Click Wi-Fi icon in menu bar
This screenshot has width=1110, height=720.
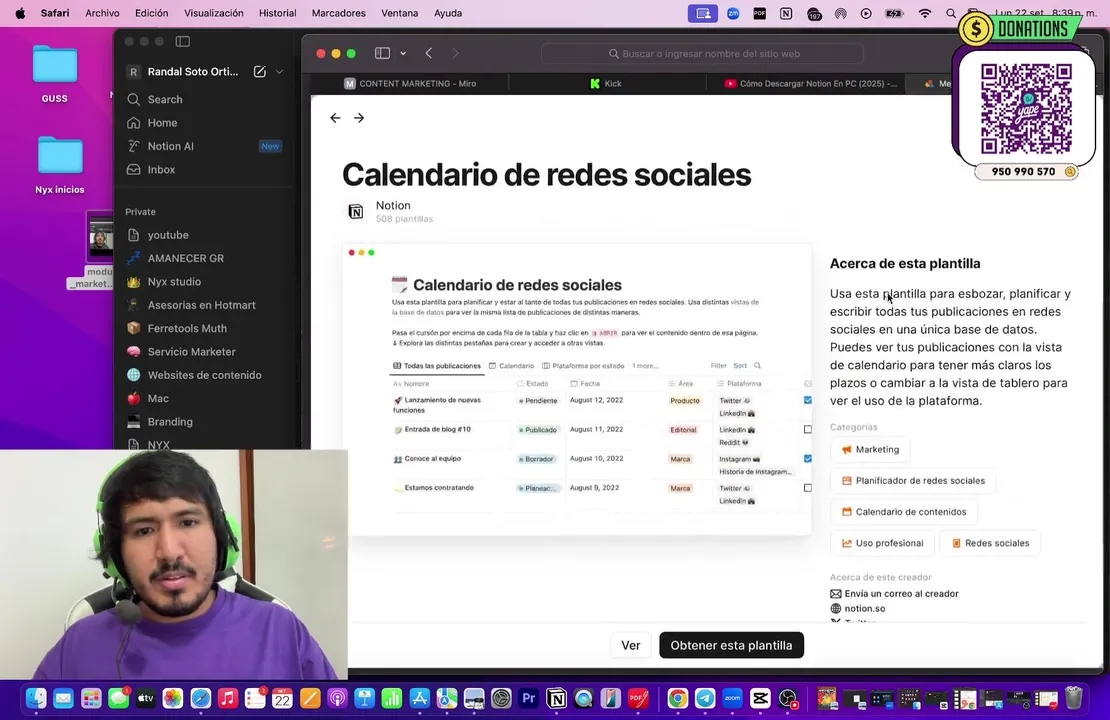pyautogui.click(x=925, y=13)
